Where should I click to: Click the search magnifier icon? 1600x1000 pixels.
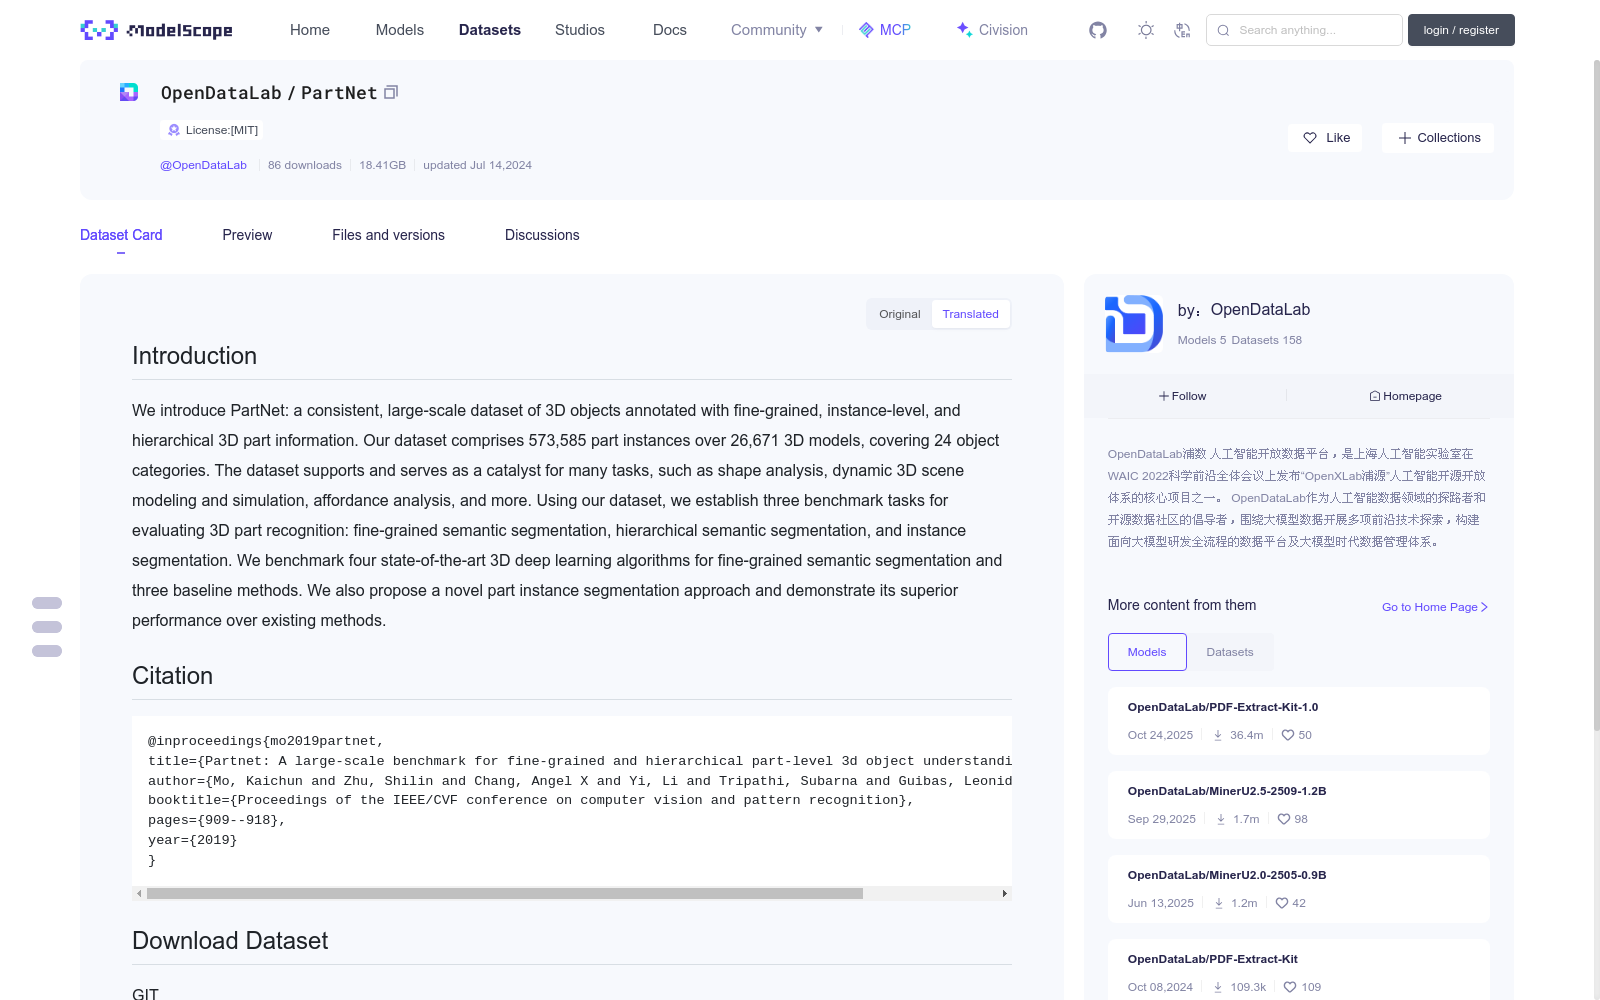(1223, 30)
